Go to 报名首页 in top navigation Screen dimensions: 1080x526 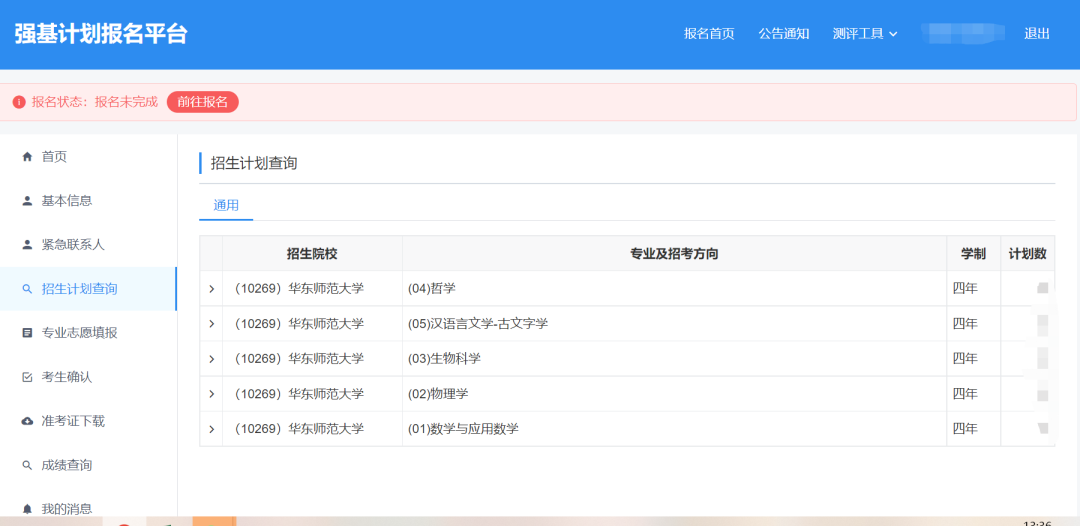709,34
